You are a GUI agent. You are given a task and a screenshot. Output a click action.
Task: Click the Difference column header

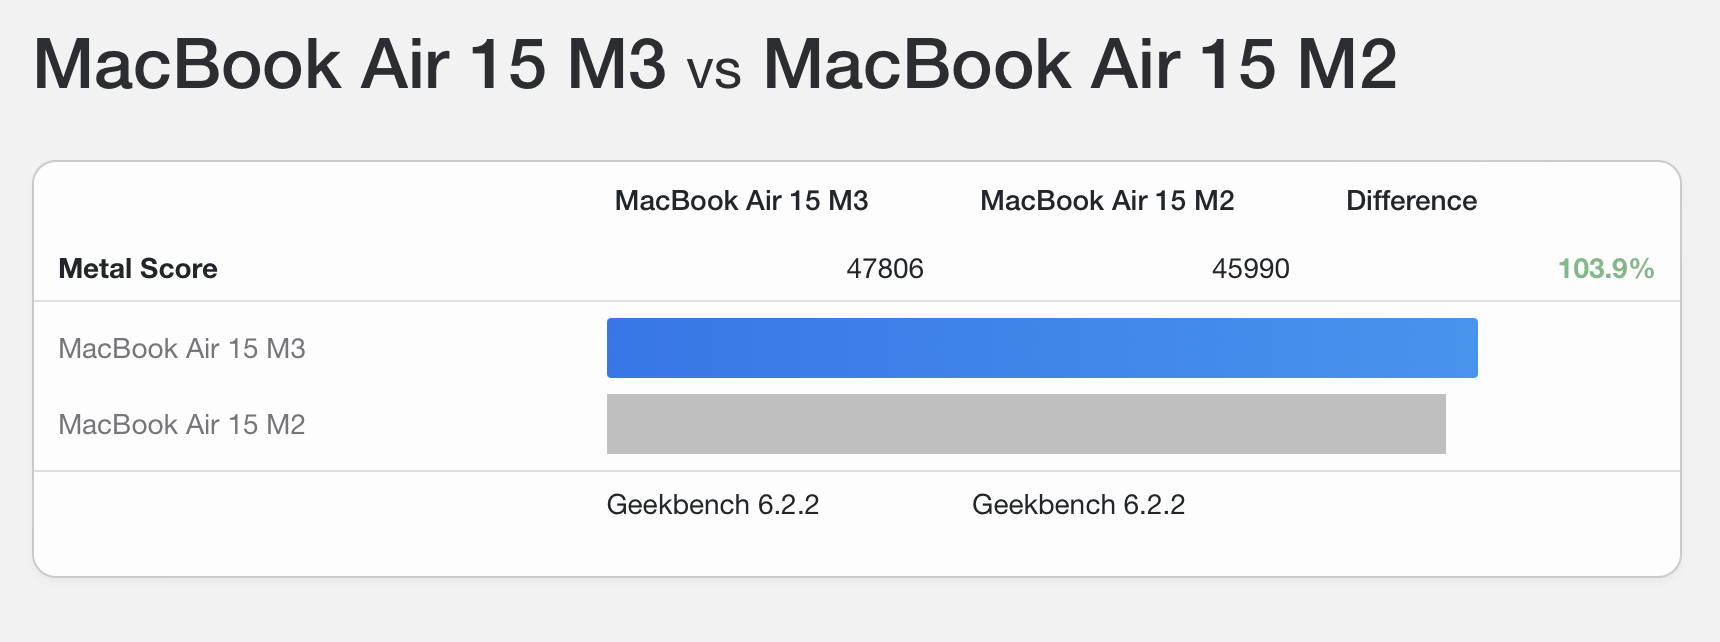click(1411, 201)
